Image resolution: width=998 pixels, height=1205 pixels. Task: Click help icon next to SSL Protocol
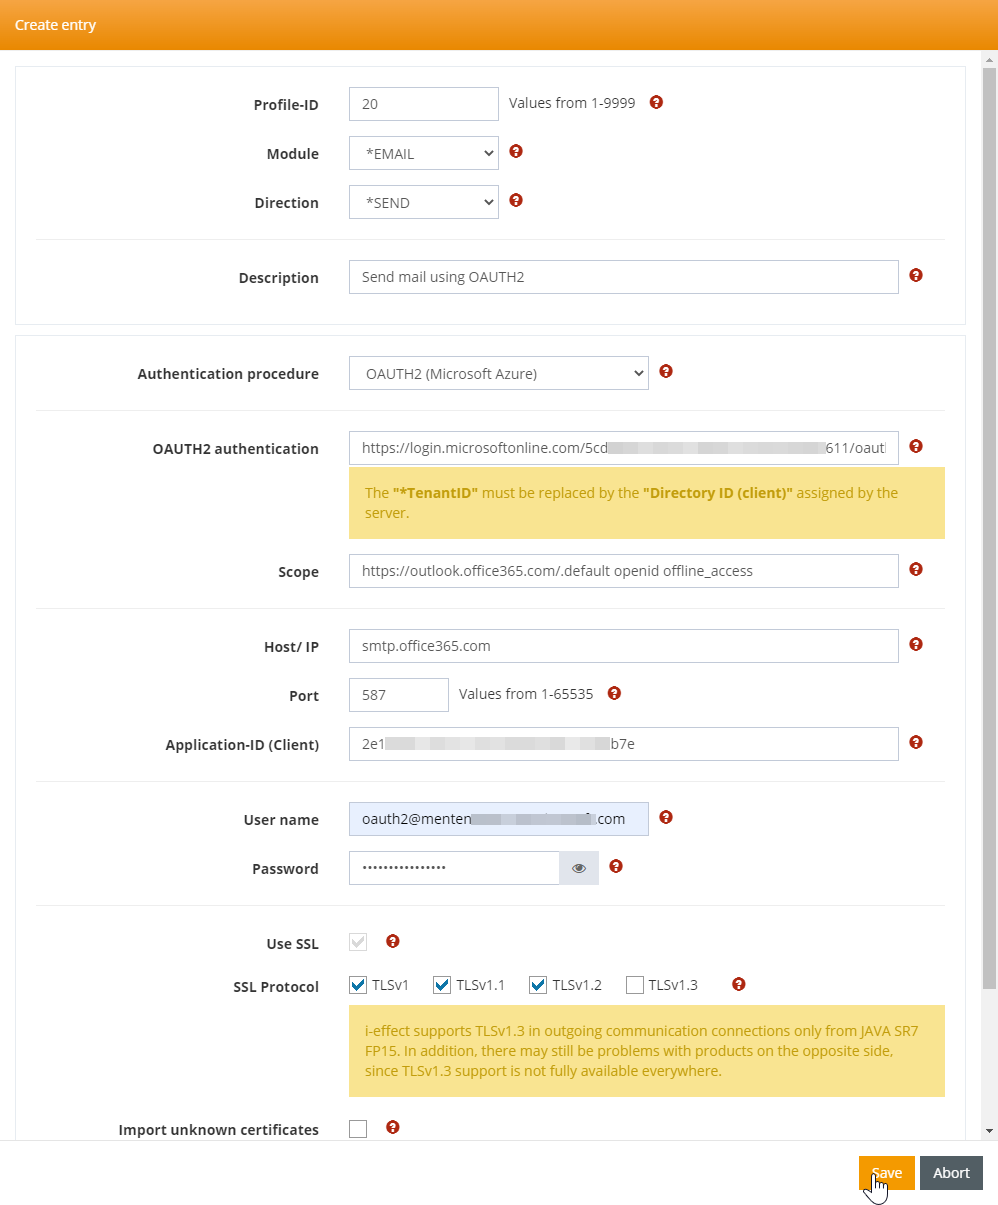coord(738,984)
